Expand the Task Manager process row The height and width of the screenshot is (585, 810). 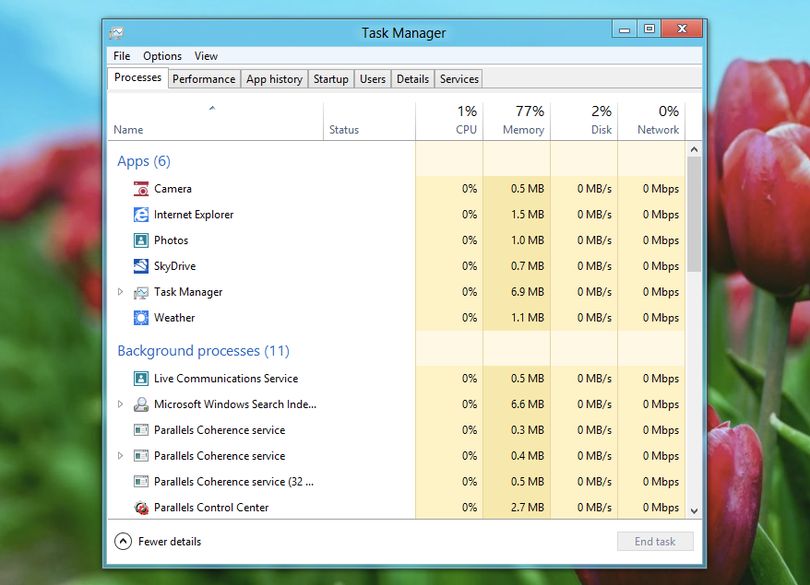[120, 292]
